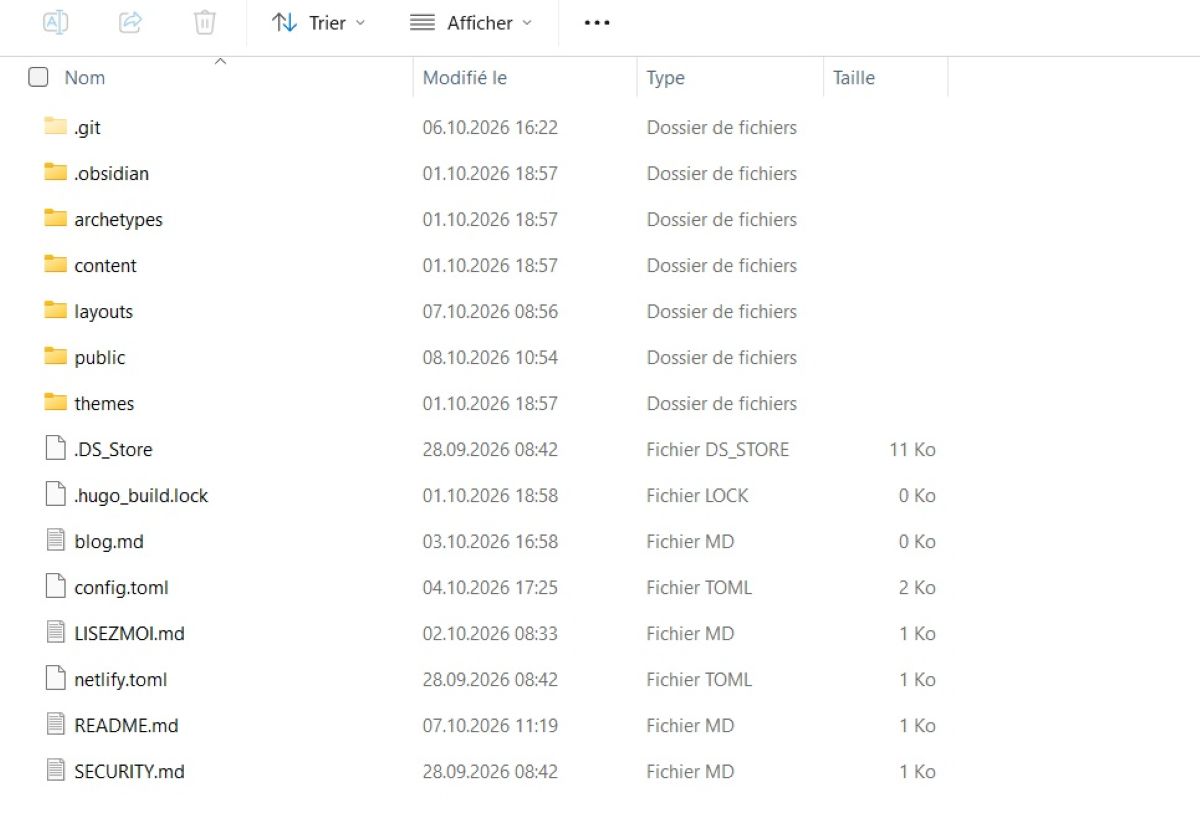Click the date 07.10.2026 11:19
Screen dimensions: 1200x822
(490, 725)
